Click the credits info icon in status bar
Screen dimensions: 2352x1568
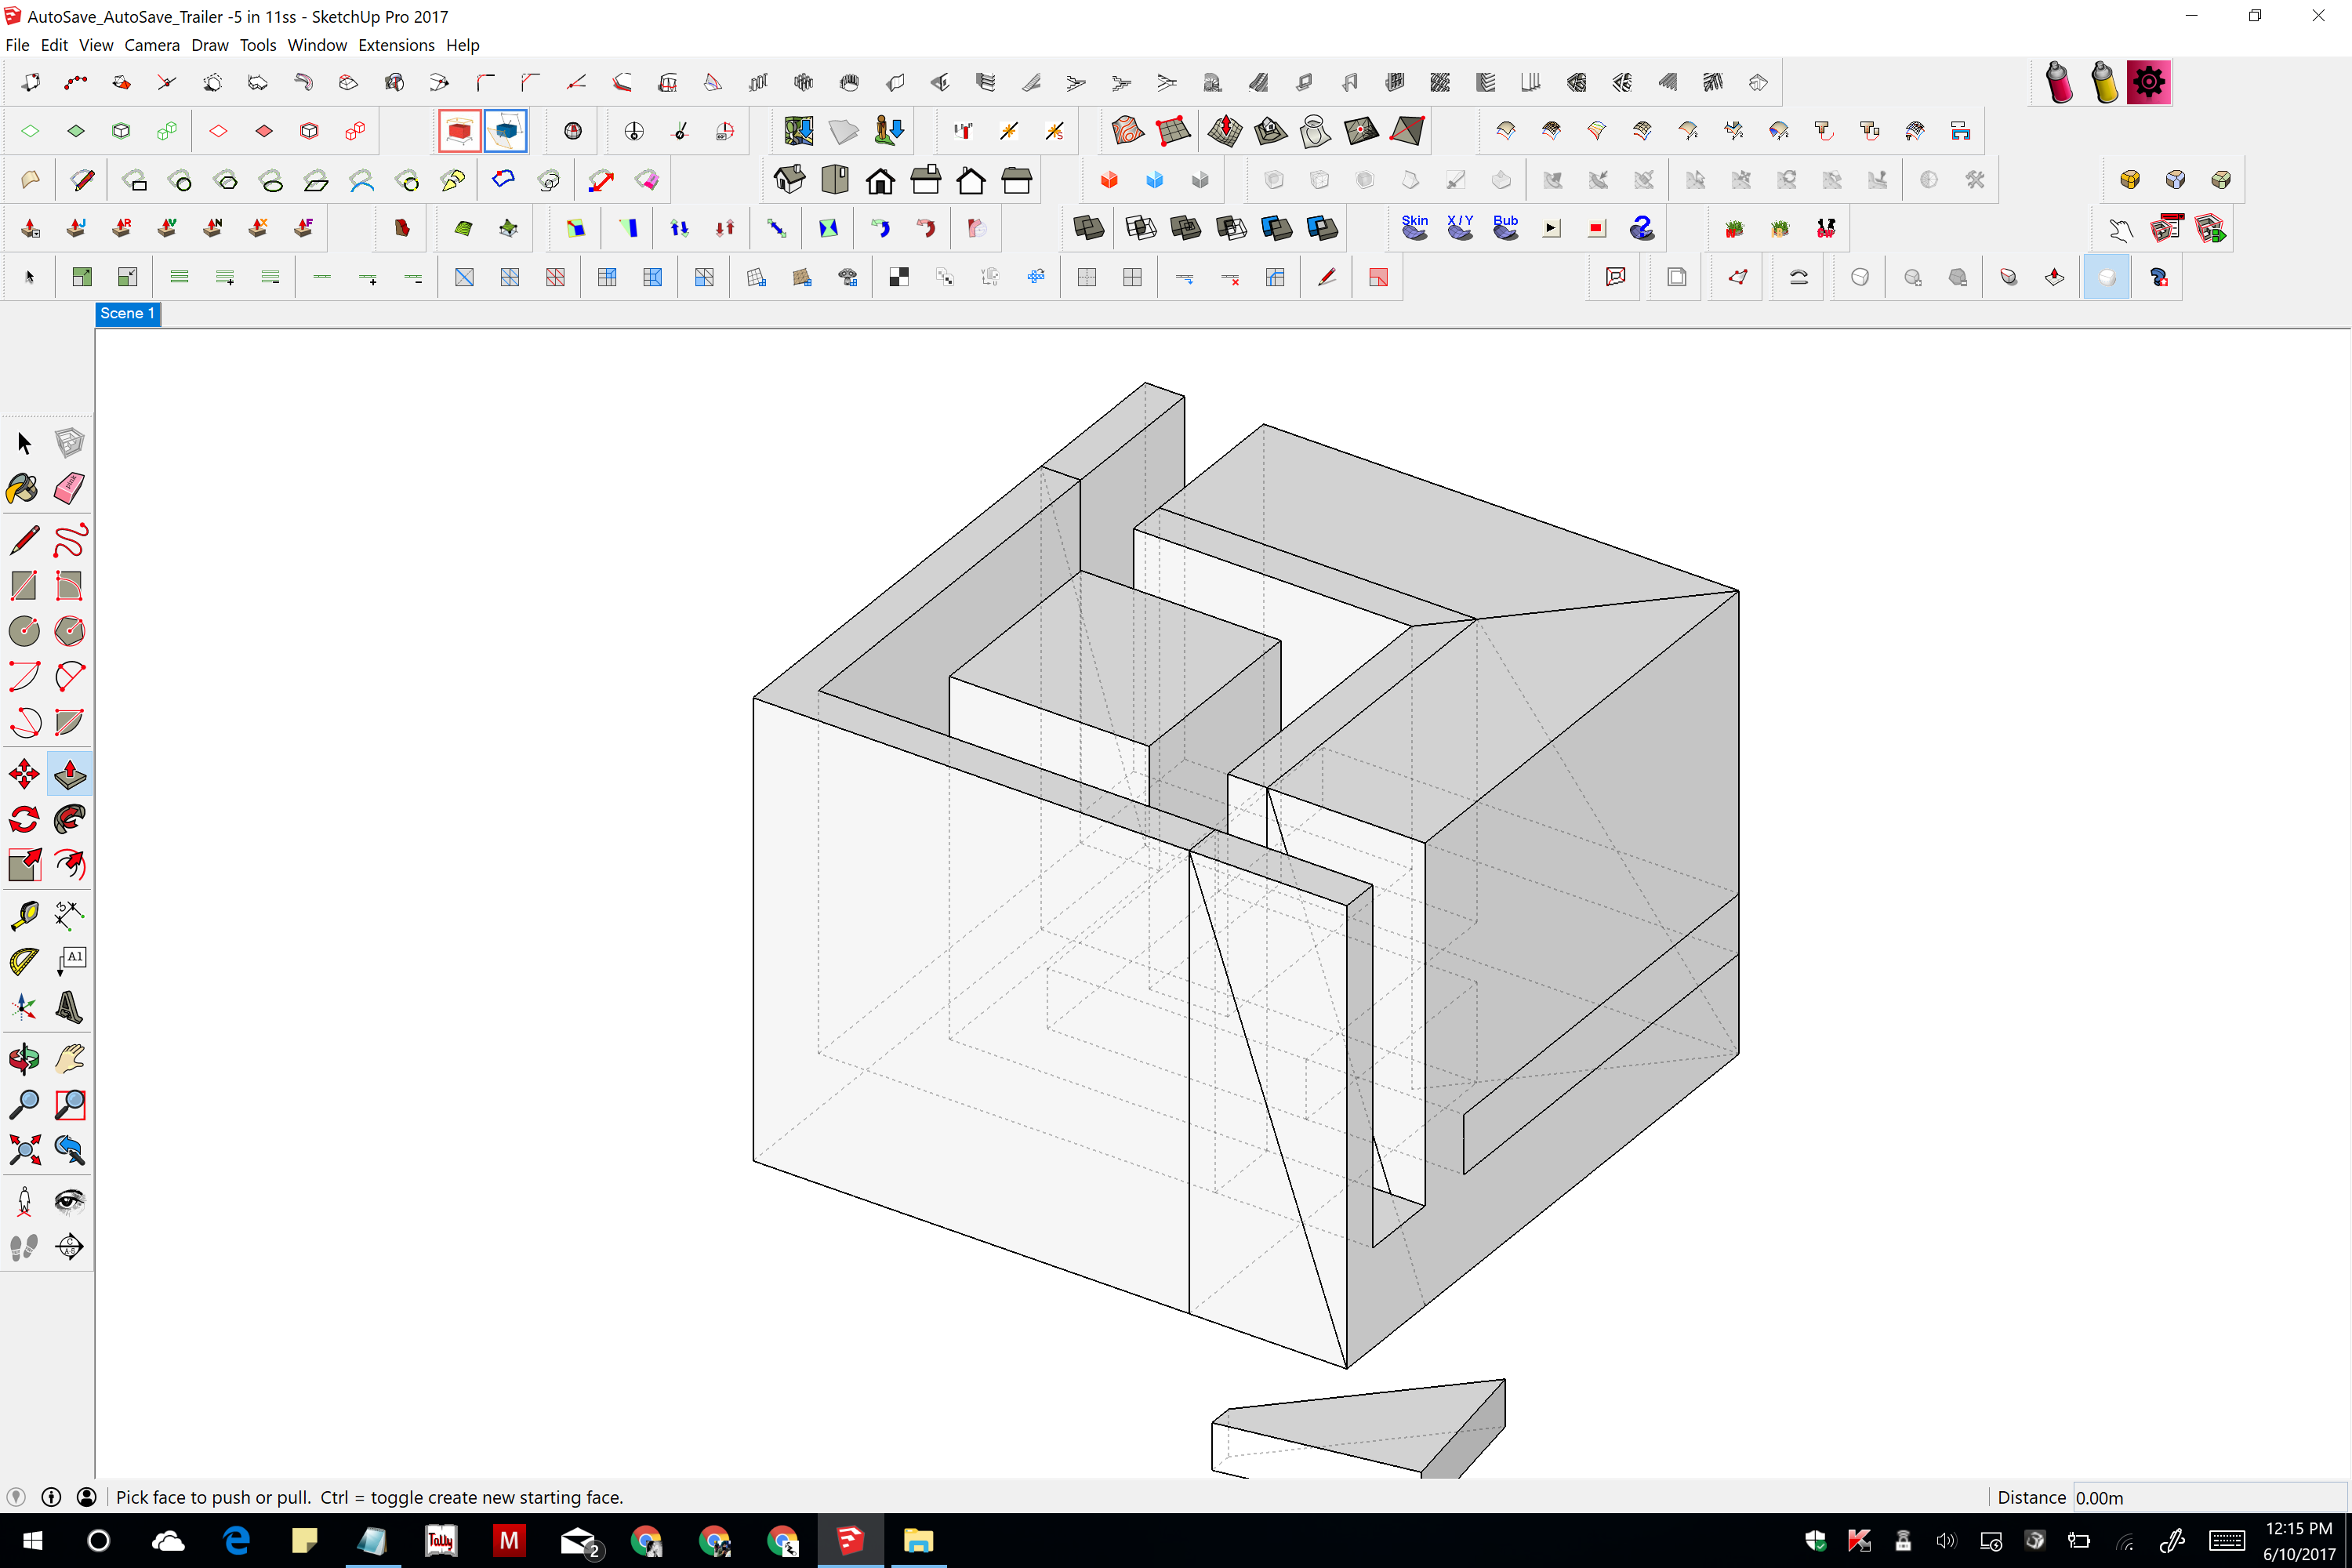pyautogui.click(x=51, y=1497)
